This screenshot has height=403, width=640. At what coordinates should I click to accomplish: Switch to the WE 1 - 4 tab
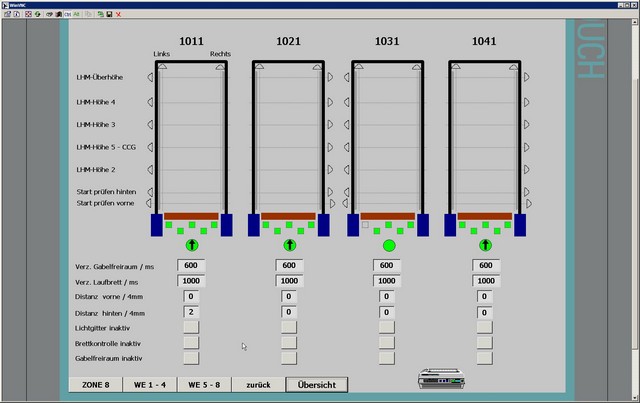click(148, 384)
